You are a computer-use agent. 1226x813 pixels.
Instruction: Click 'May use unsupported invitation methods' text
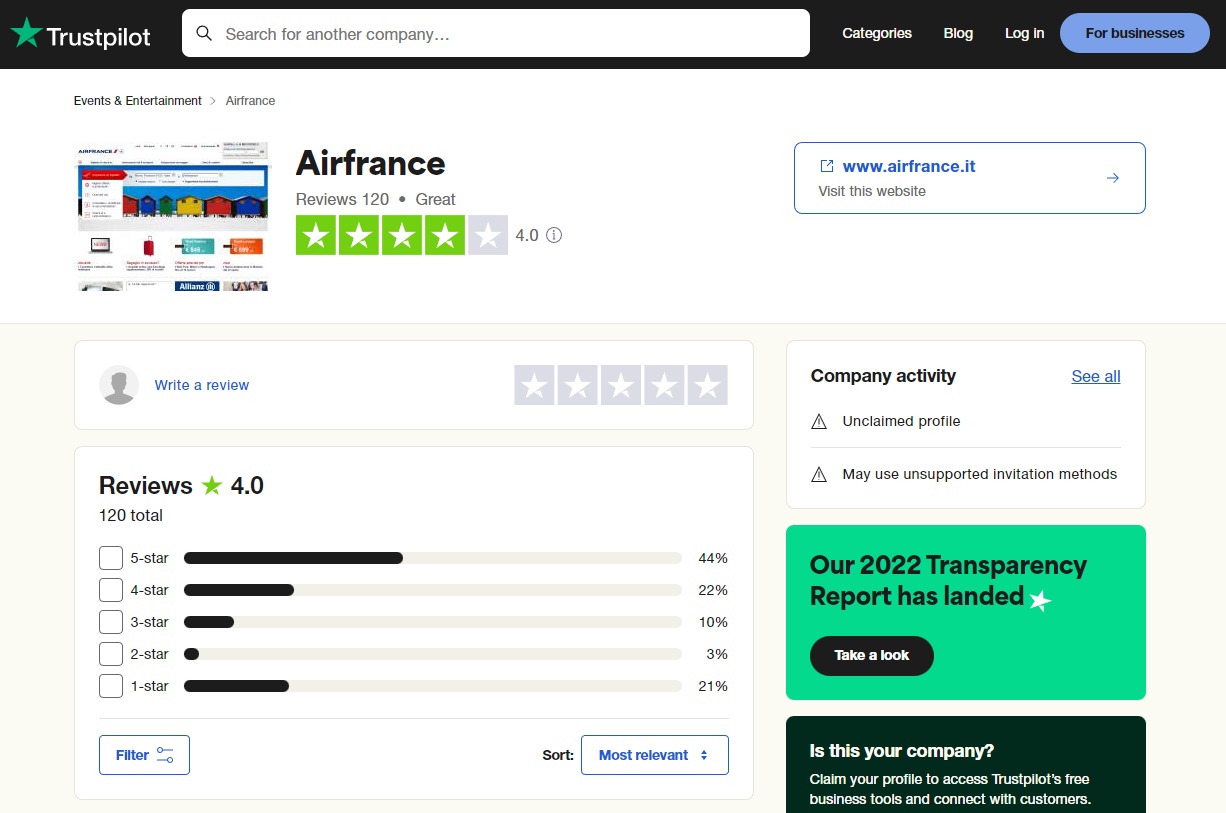tap(980, 474)
